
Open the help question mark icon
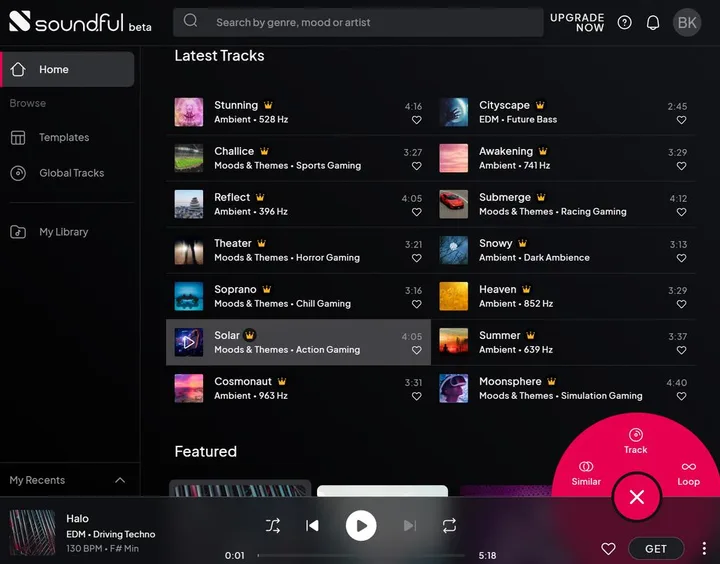pos(624,22)
